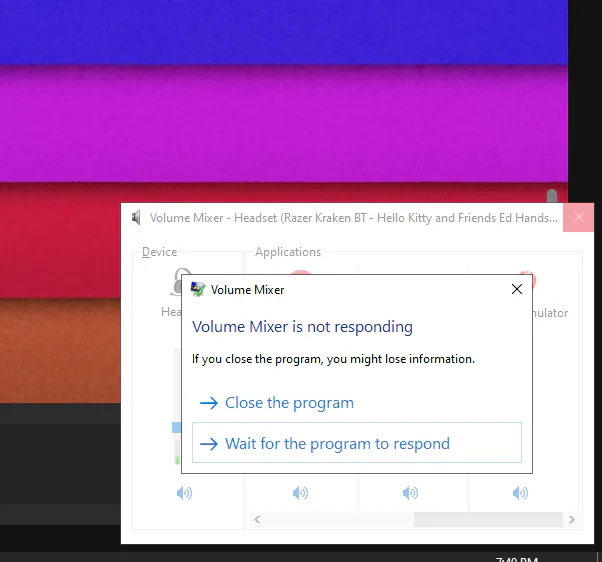
Task: Click 'Volume Mixer is not responding' heading
Action: pyautogui.click(x=302, y=327)
